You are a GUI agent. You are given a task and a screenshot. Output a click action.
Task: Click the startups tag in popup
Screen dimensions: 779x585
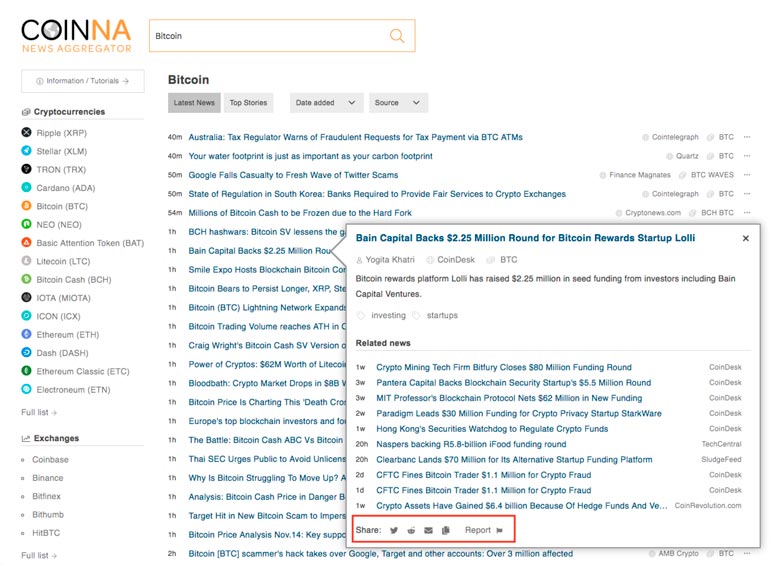442,315
